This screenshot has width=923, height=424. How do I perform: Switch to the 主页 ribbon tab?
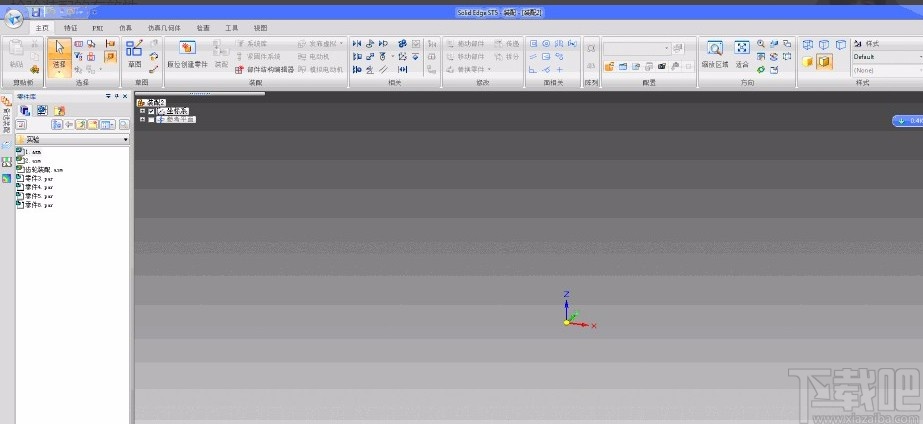(x=42, y=28)
